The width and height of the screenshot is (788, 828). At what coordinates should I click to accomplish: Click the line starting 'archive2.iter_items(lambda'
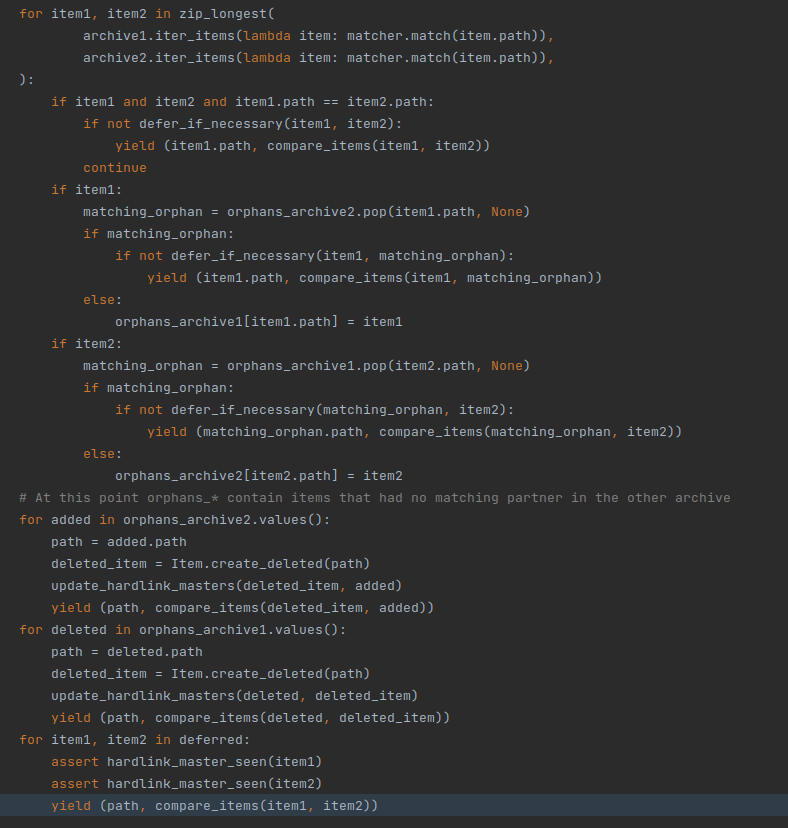[318, 58]
